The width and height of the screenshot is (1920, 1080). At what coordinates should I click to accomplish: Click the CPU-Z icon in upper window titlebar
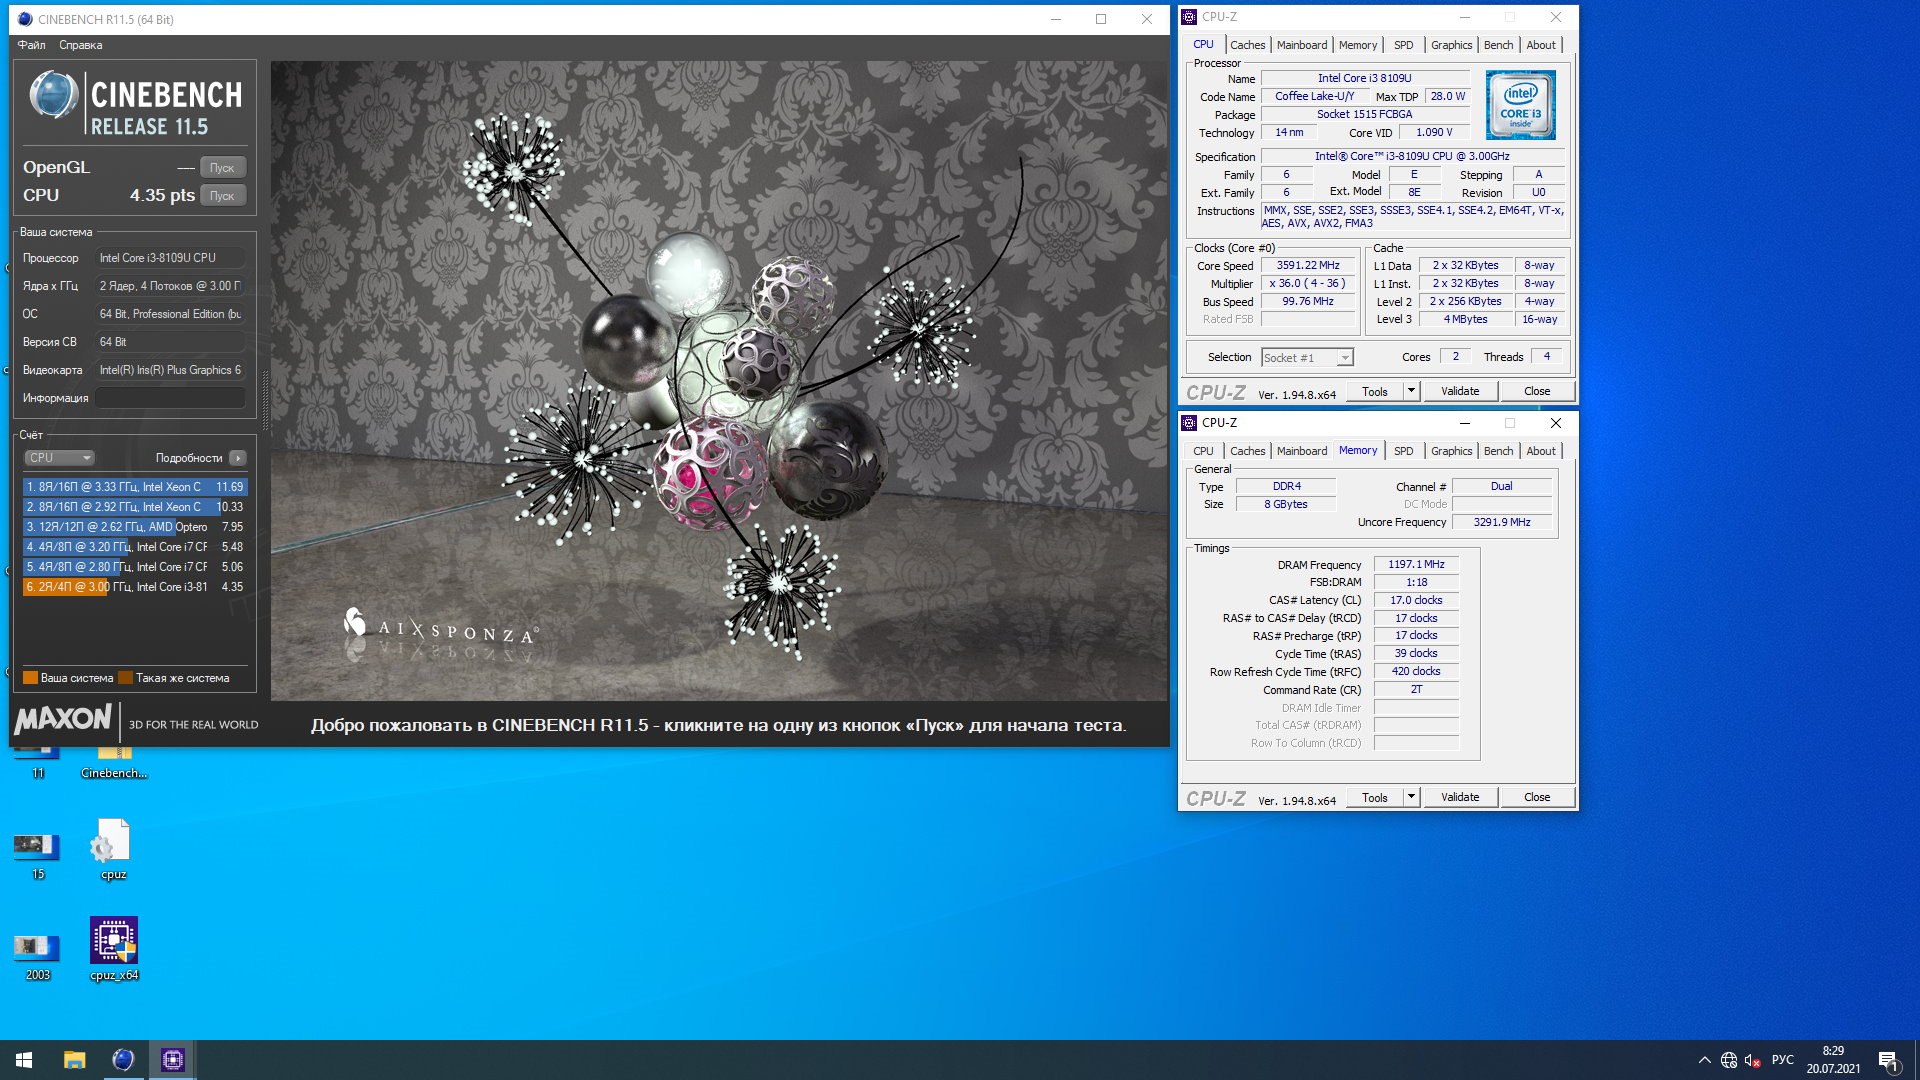pos(1189,17)
